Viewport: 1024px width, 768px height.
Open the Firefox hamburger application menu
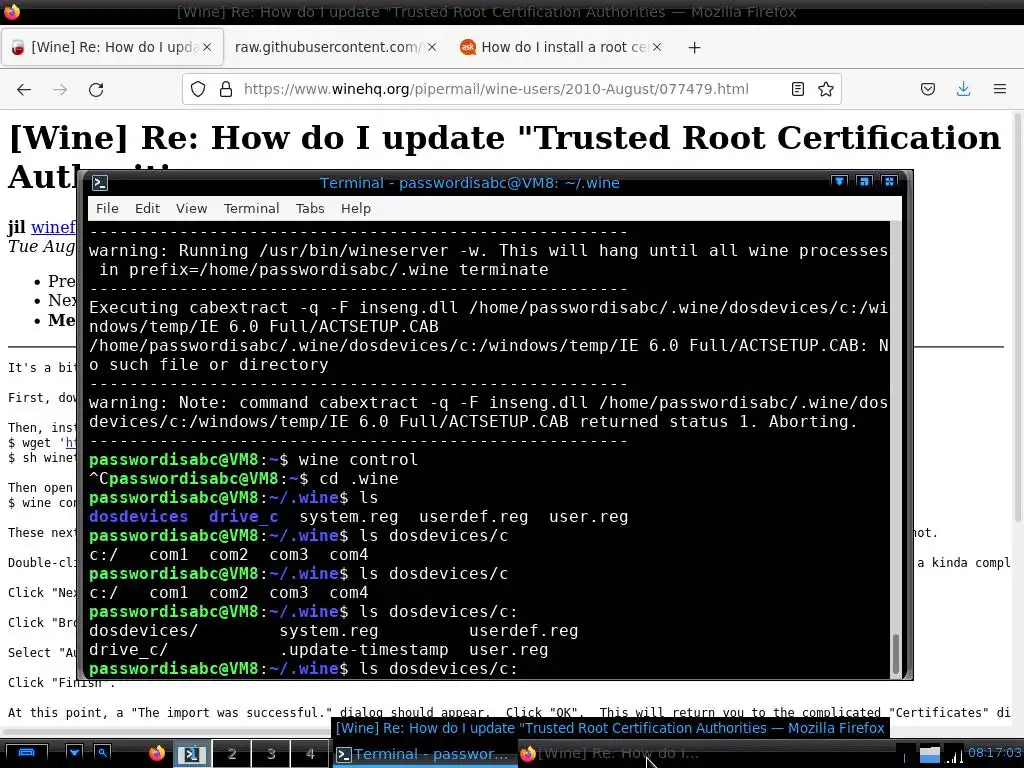point(1000,89)
